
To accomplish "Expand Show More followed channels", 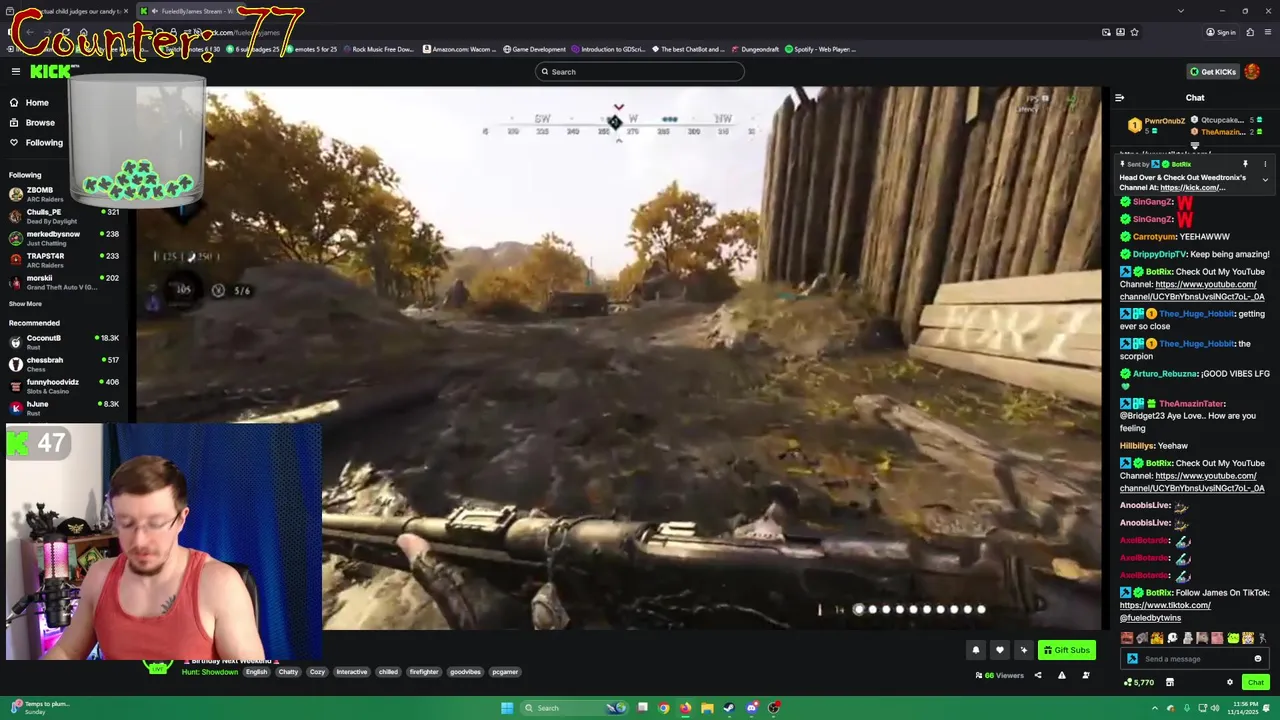I will click(x=25, y=304).
